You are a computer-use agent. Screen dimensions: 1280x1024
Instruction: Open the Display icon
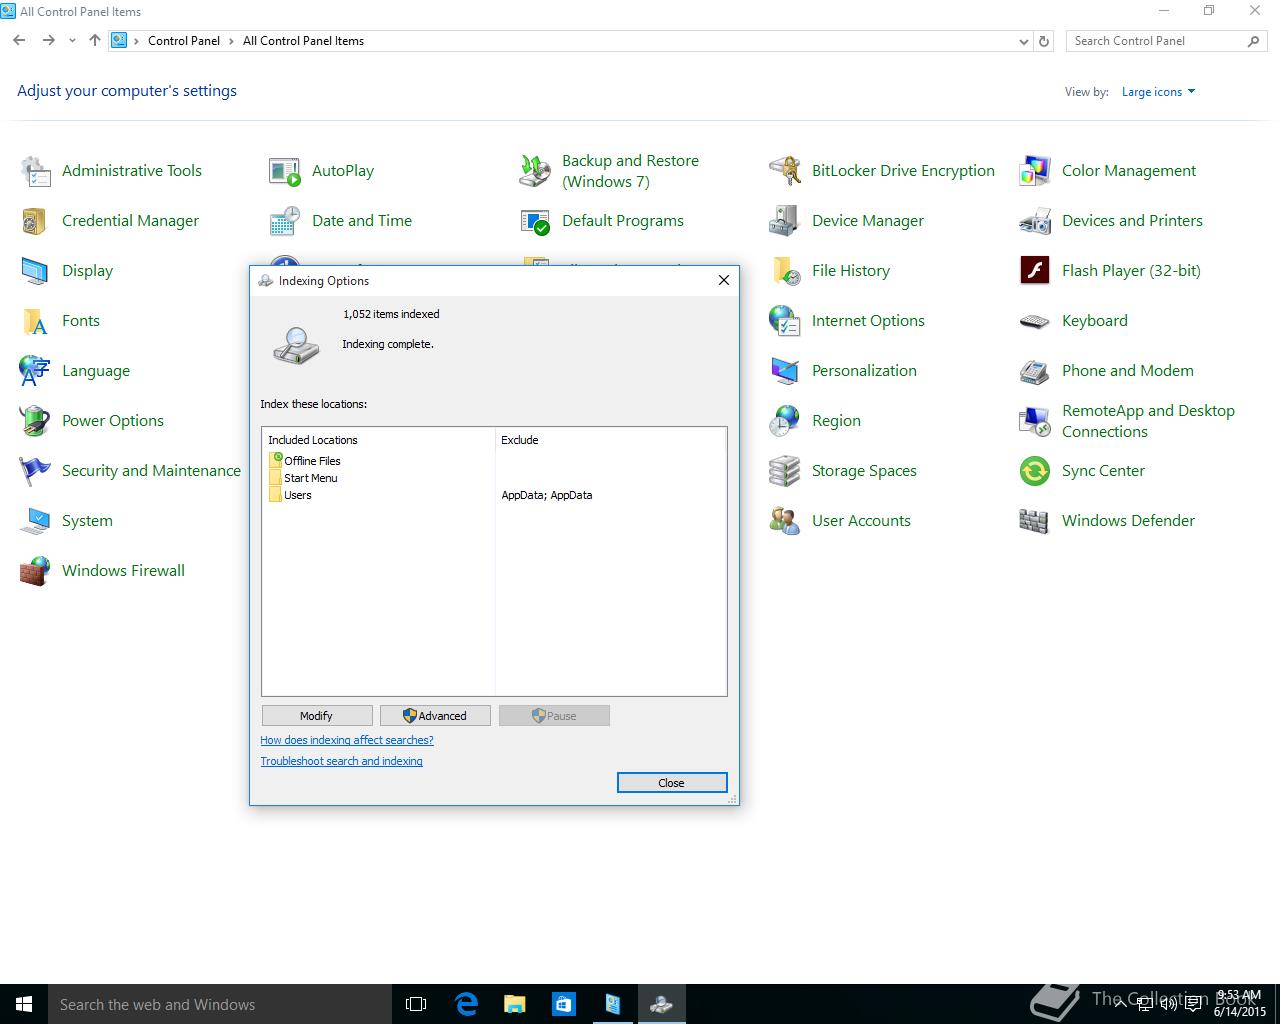pyautogui.click(x=35, y=271)
